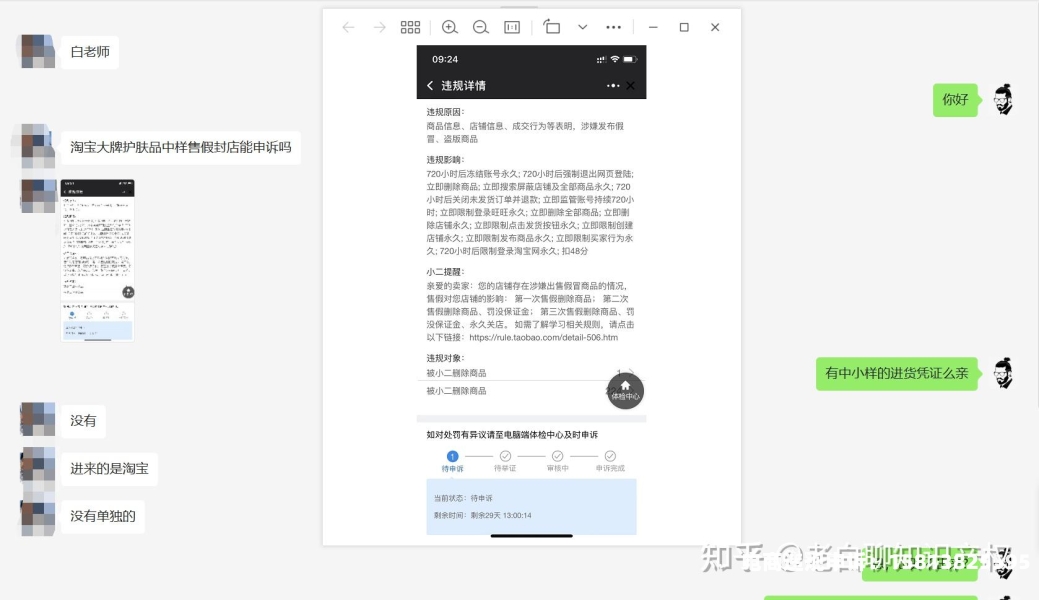
Task: Select the 待申诉 progress step
Action: coord(453,461)
